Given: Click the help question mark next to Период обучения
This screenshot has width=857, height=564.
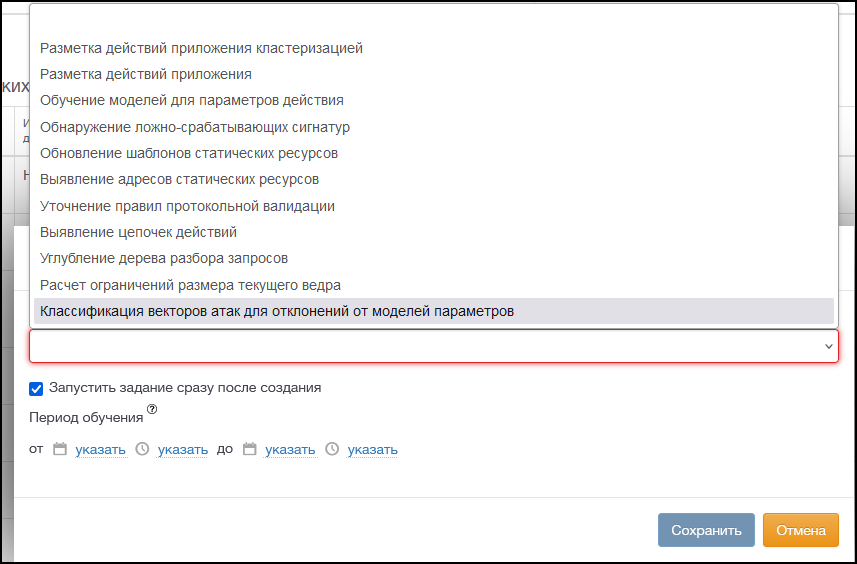Looking at the screenshot, I should point(152,409).
